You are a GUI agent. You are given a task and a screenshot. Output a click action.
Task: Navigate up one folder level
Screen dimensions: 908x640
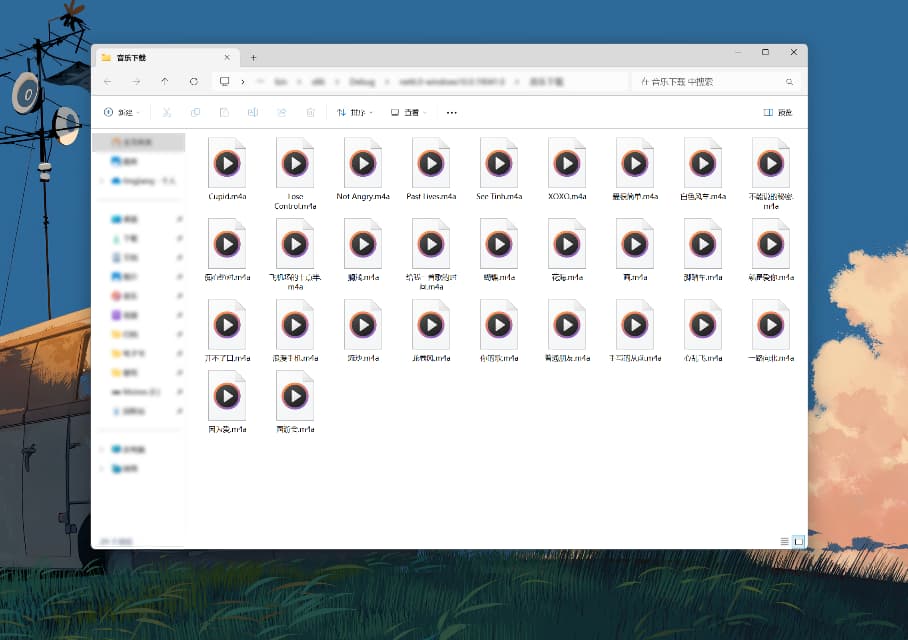point(165,81)
